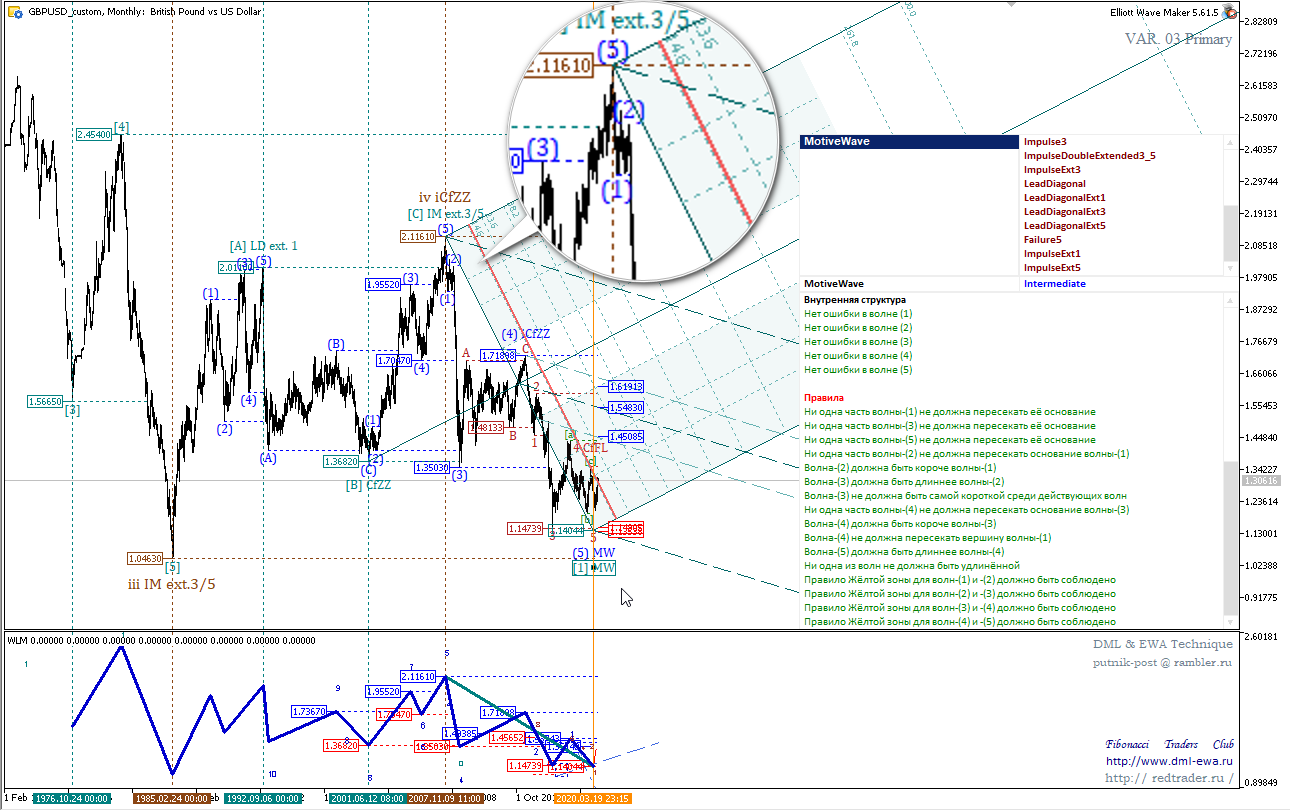Select Impulse3 in the wave type list
This screenshot has width=1290, height=810.
[x=1045, y=142]
